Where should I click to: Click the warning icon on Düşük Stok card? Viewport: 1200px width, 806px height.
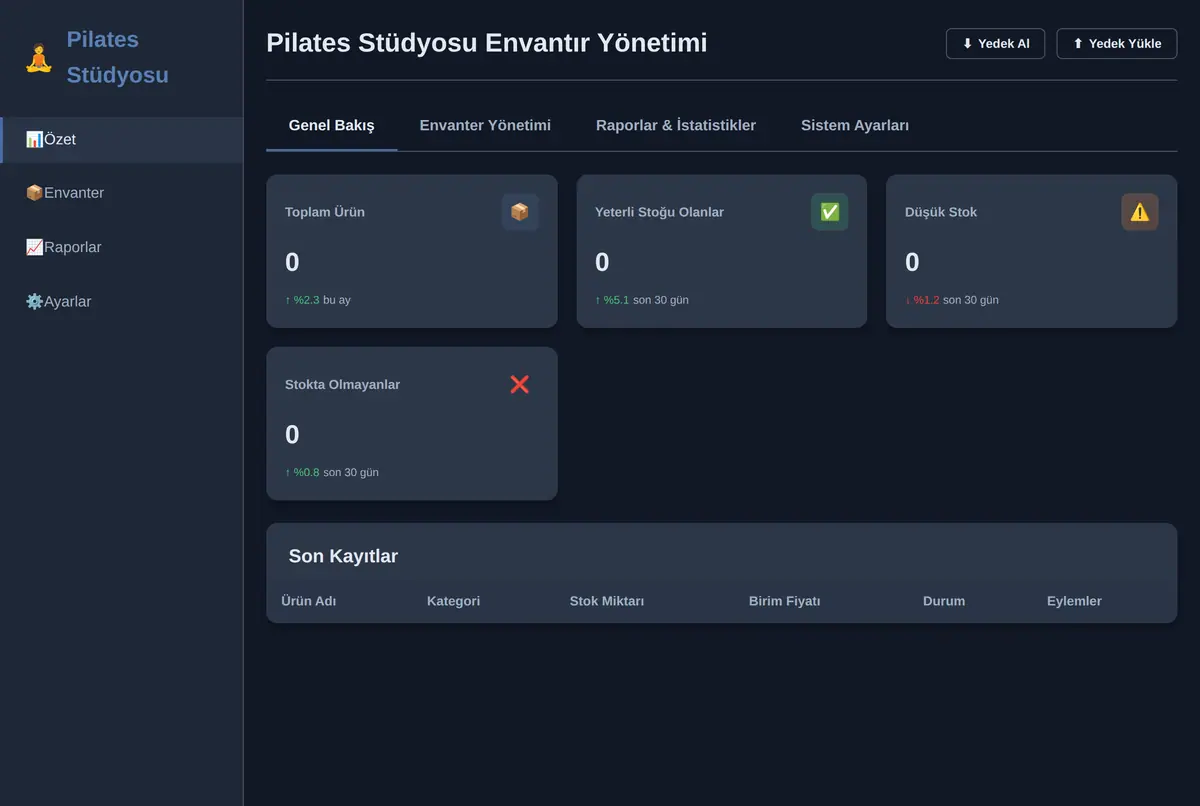1140,212
